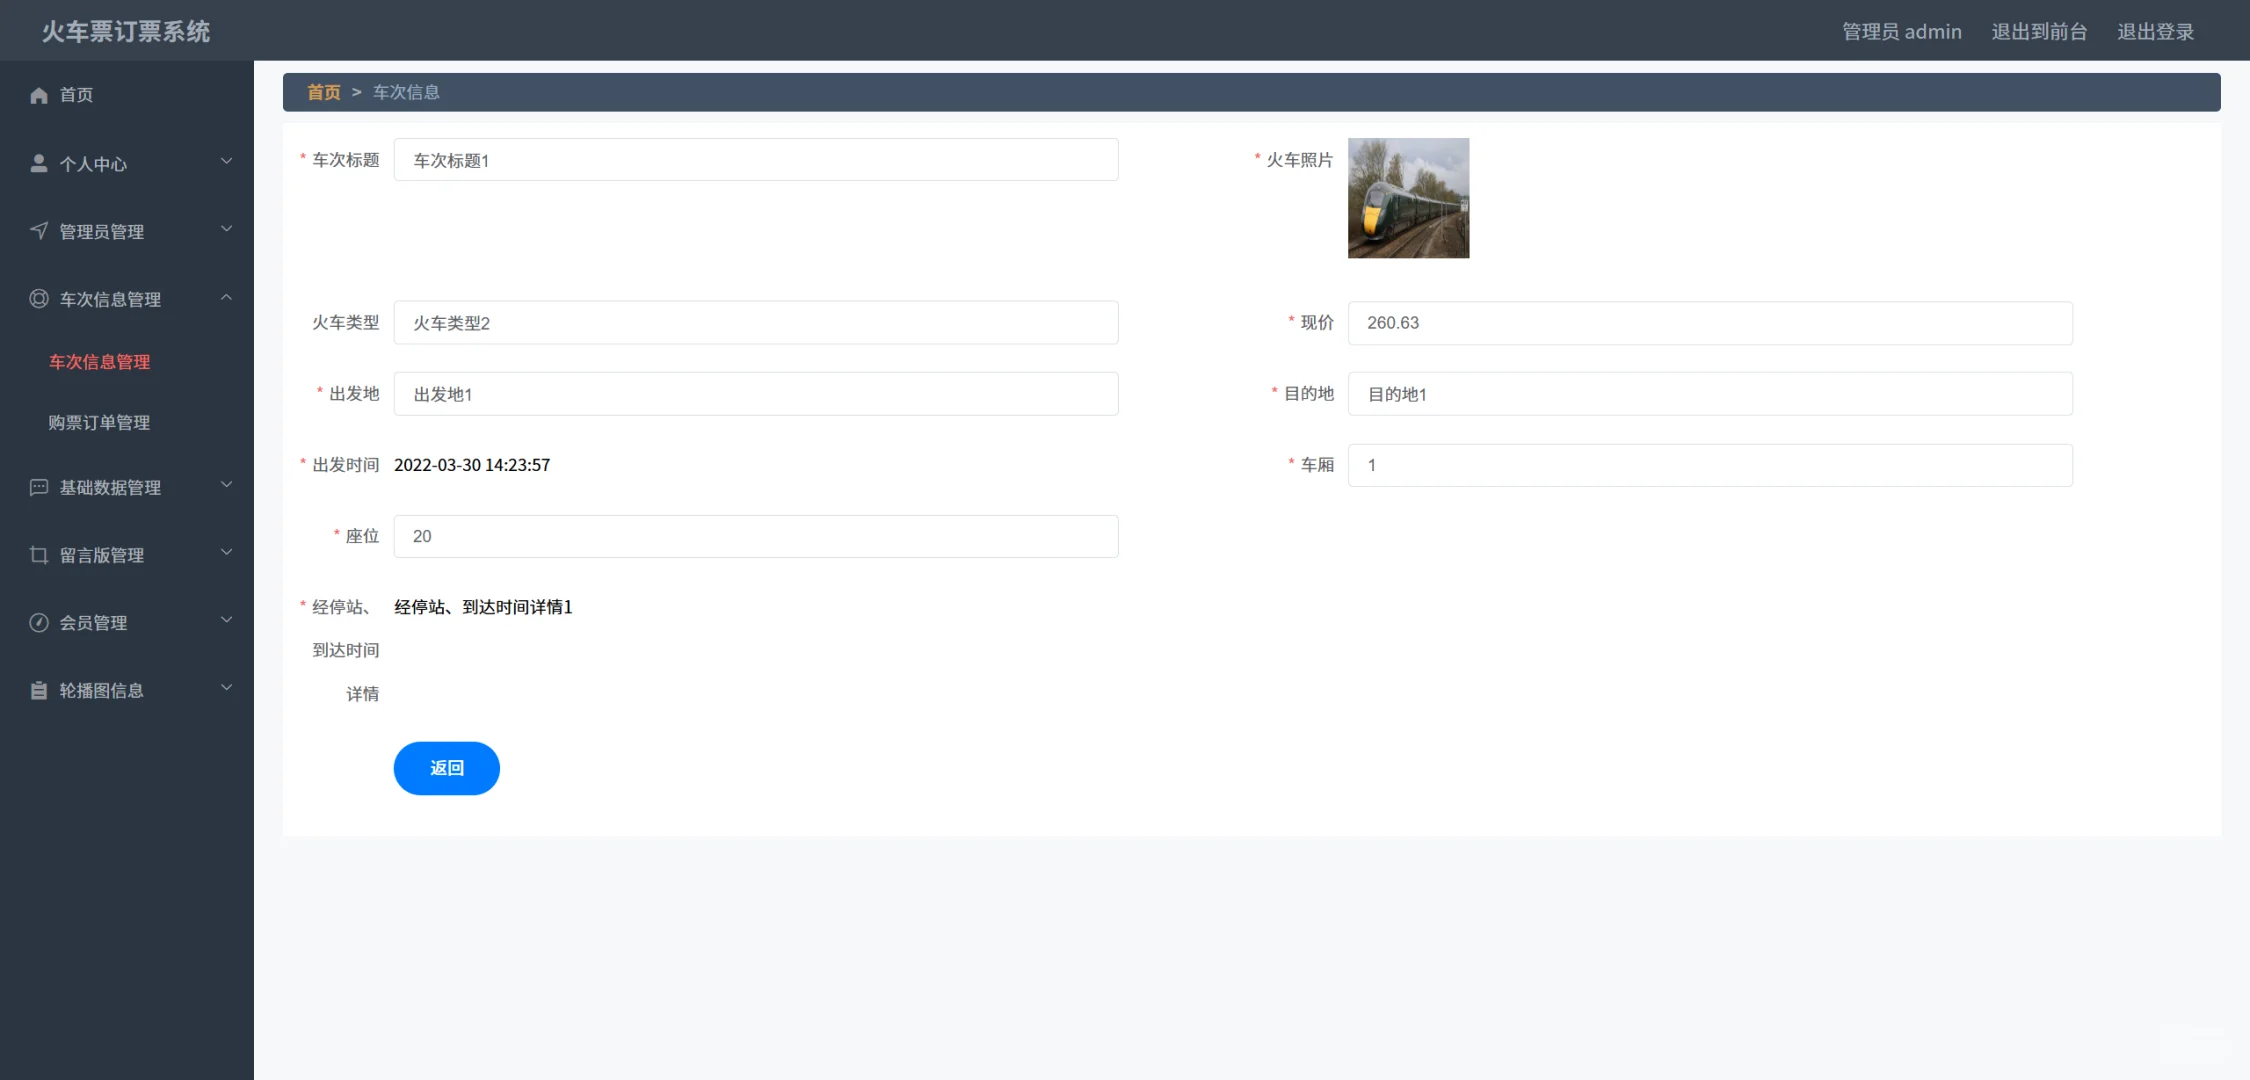This screenshot has height=1080, width=2250.
Task: Collapse the 车次信息管理 section
Action: pos(226,298)
